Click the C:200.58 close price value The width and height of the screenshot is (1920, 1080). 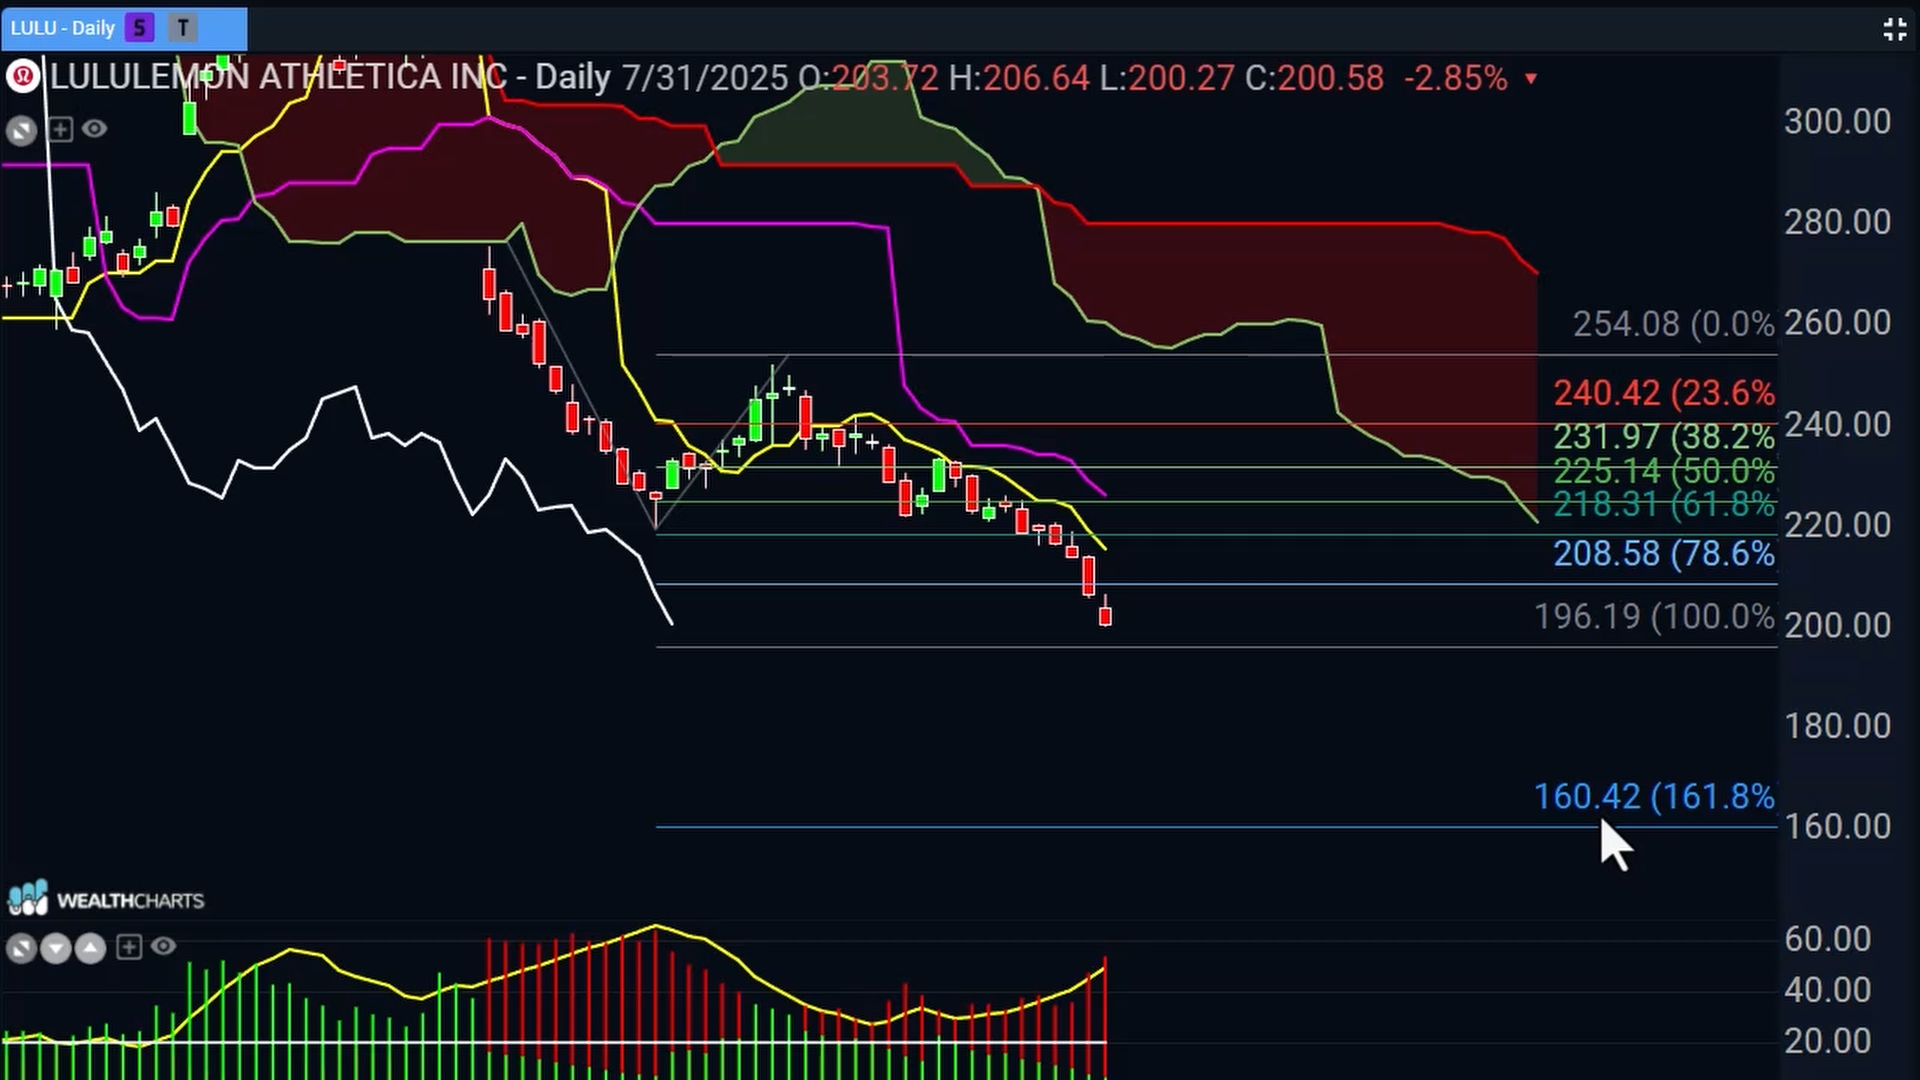click(x=1314, y=77)
